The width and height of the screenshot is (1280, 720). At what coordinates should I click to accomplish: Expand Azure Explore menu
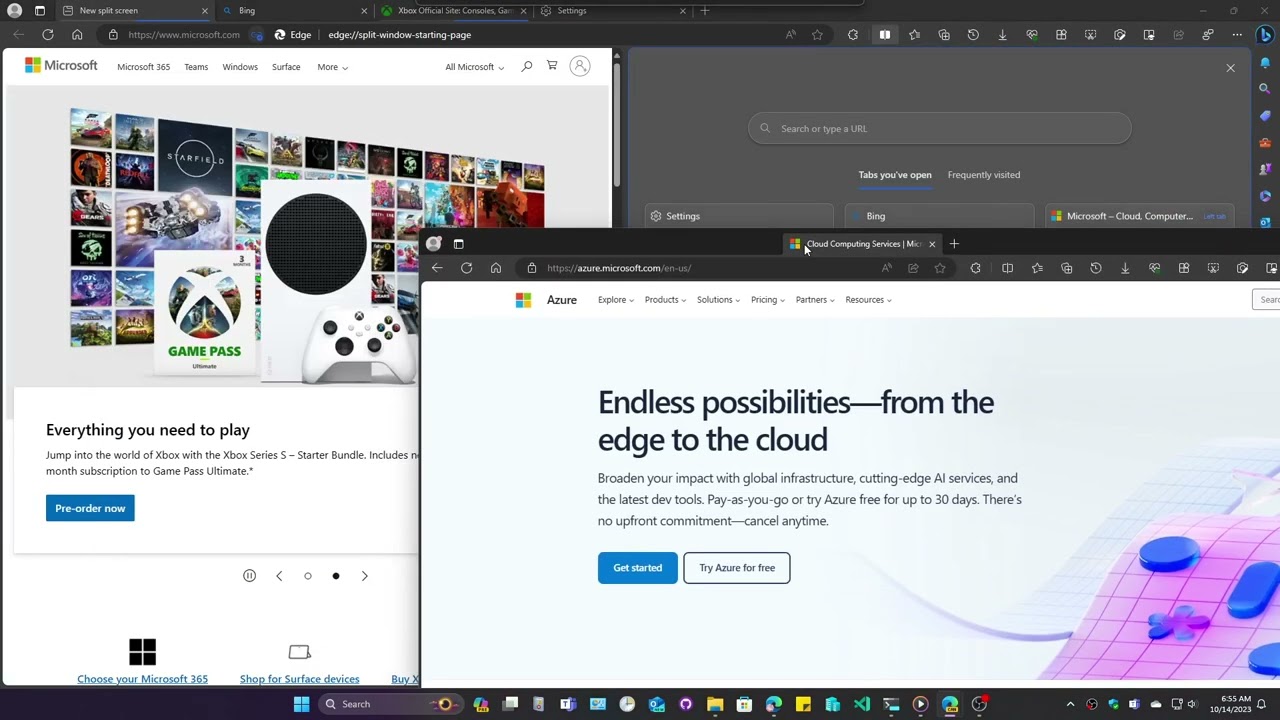pos(615,300)
